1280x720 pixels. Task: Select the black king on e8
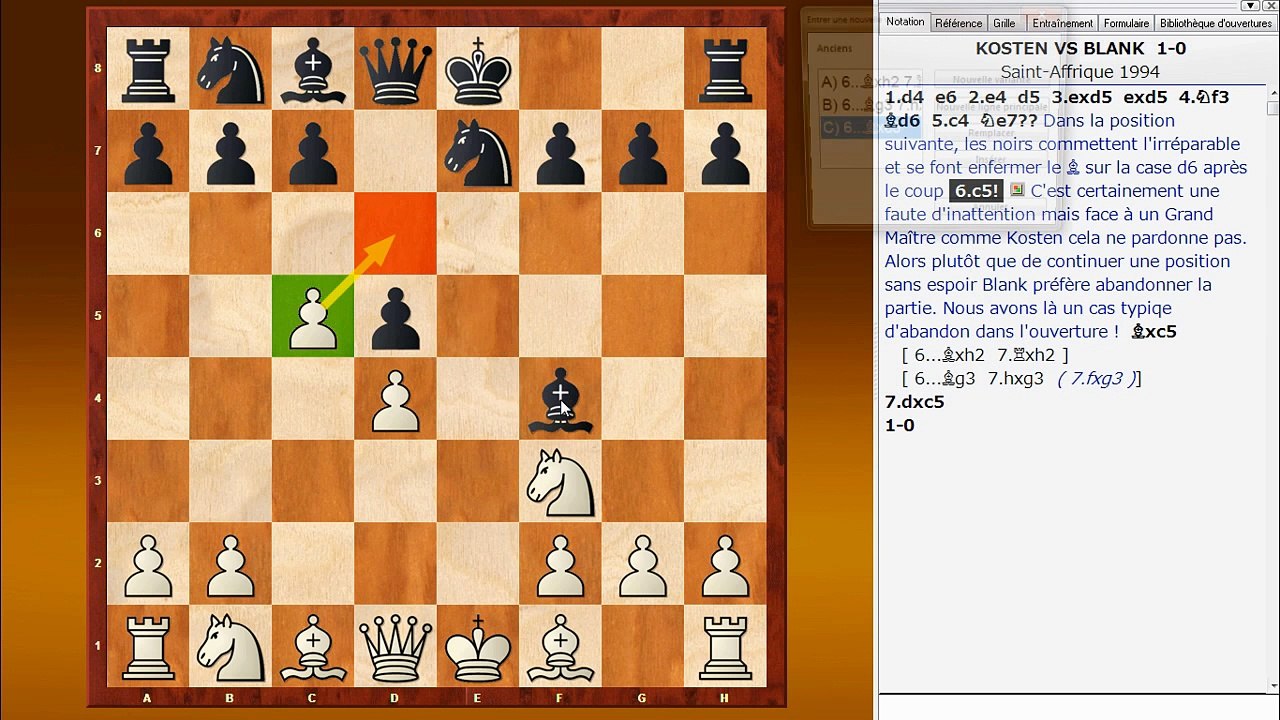coord(478,69)
